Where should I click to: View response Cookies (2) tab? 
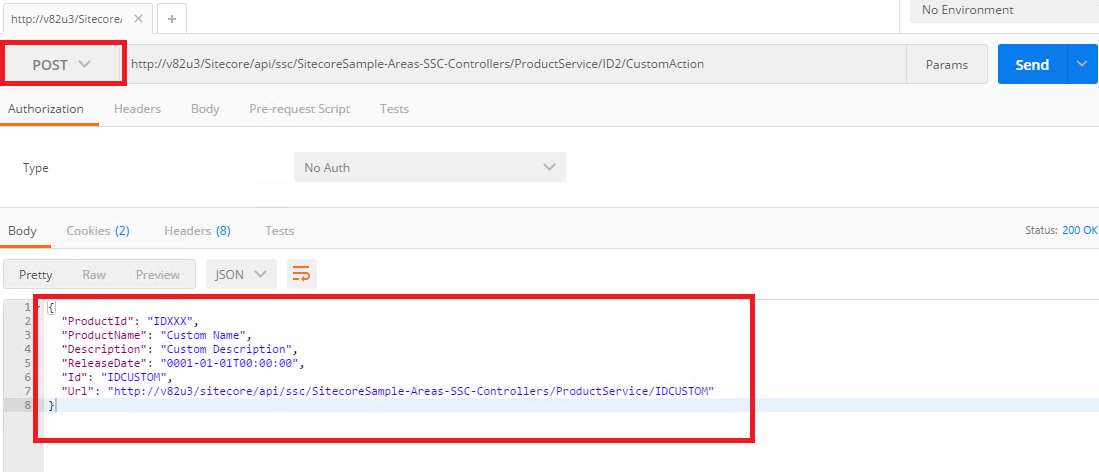pyautogui.click(x=98, y=230)
